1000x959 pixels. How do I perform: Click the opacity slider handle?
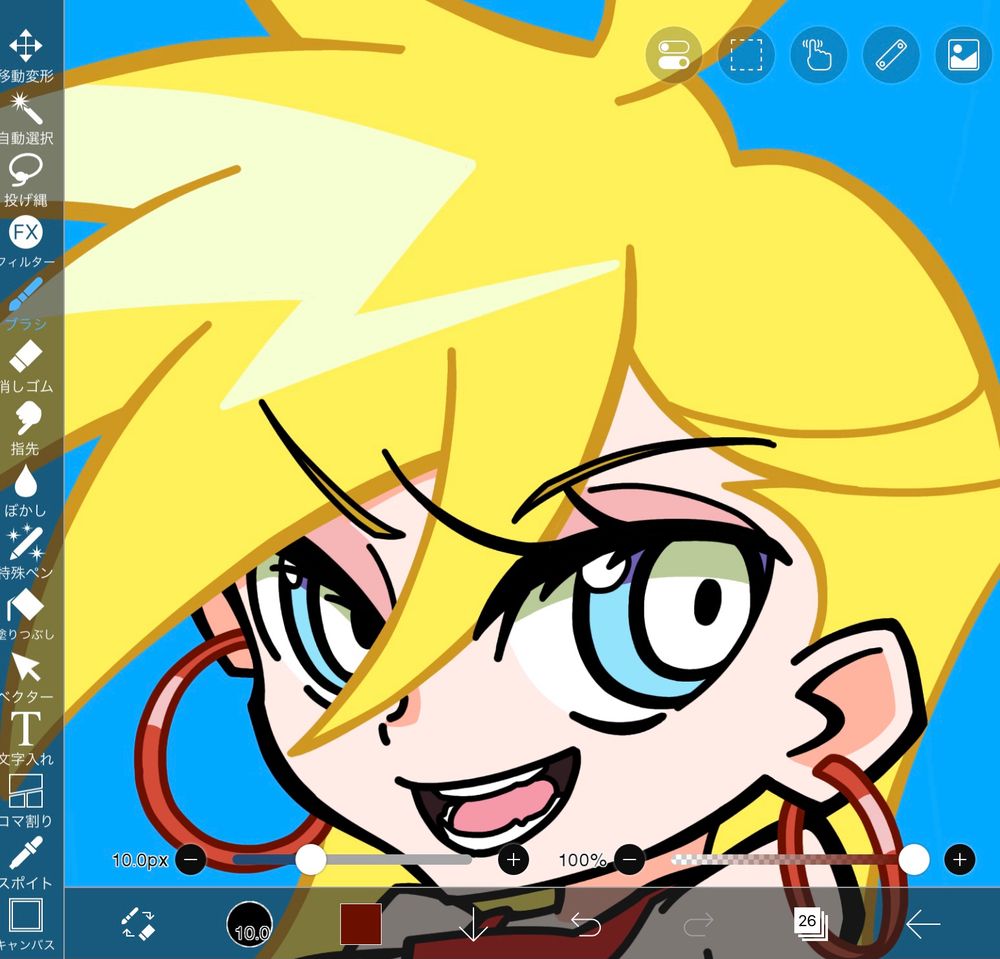(x=914, y=860)
